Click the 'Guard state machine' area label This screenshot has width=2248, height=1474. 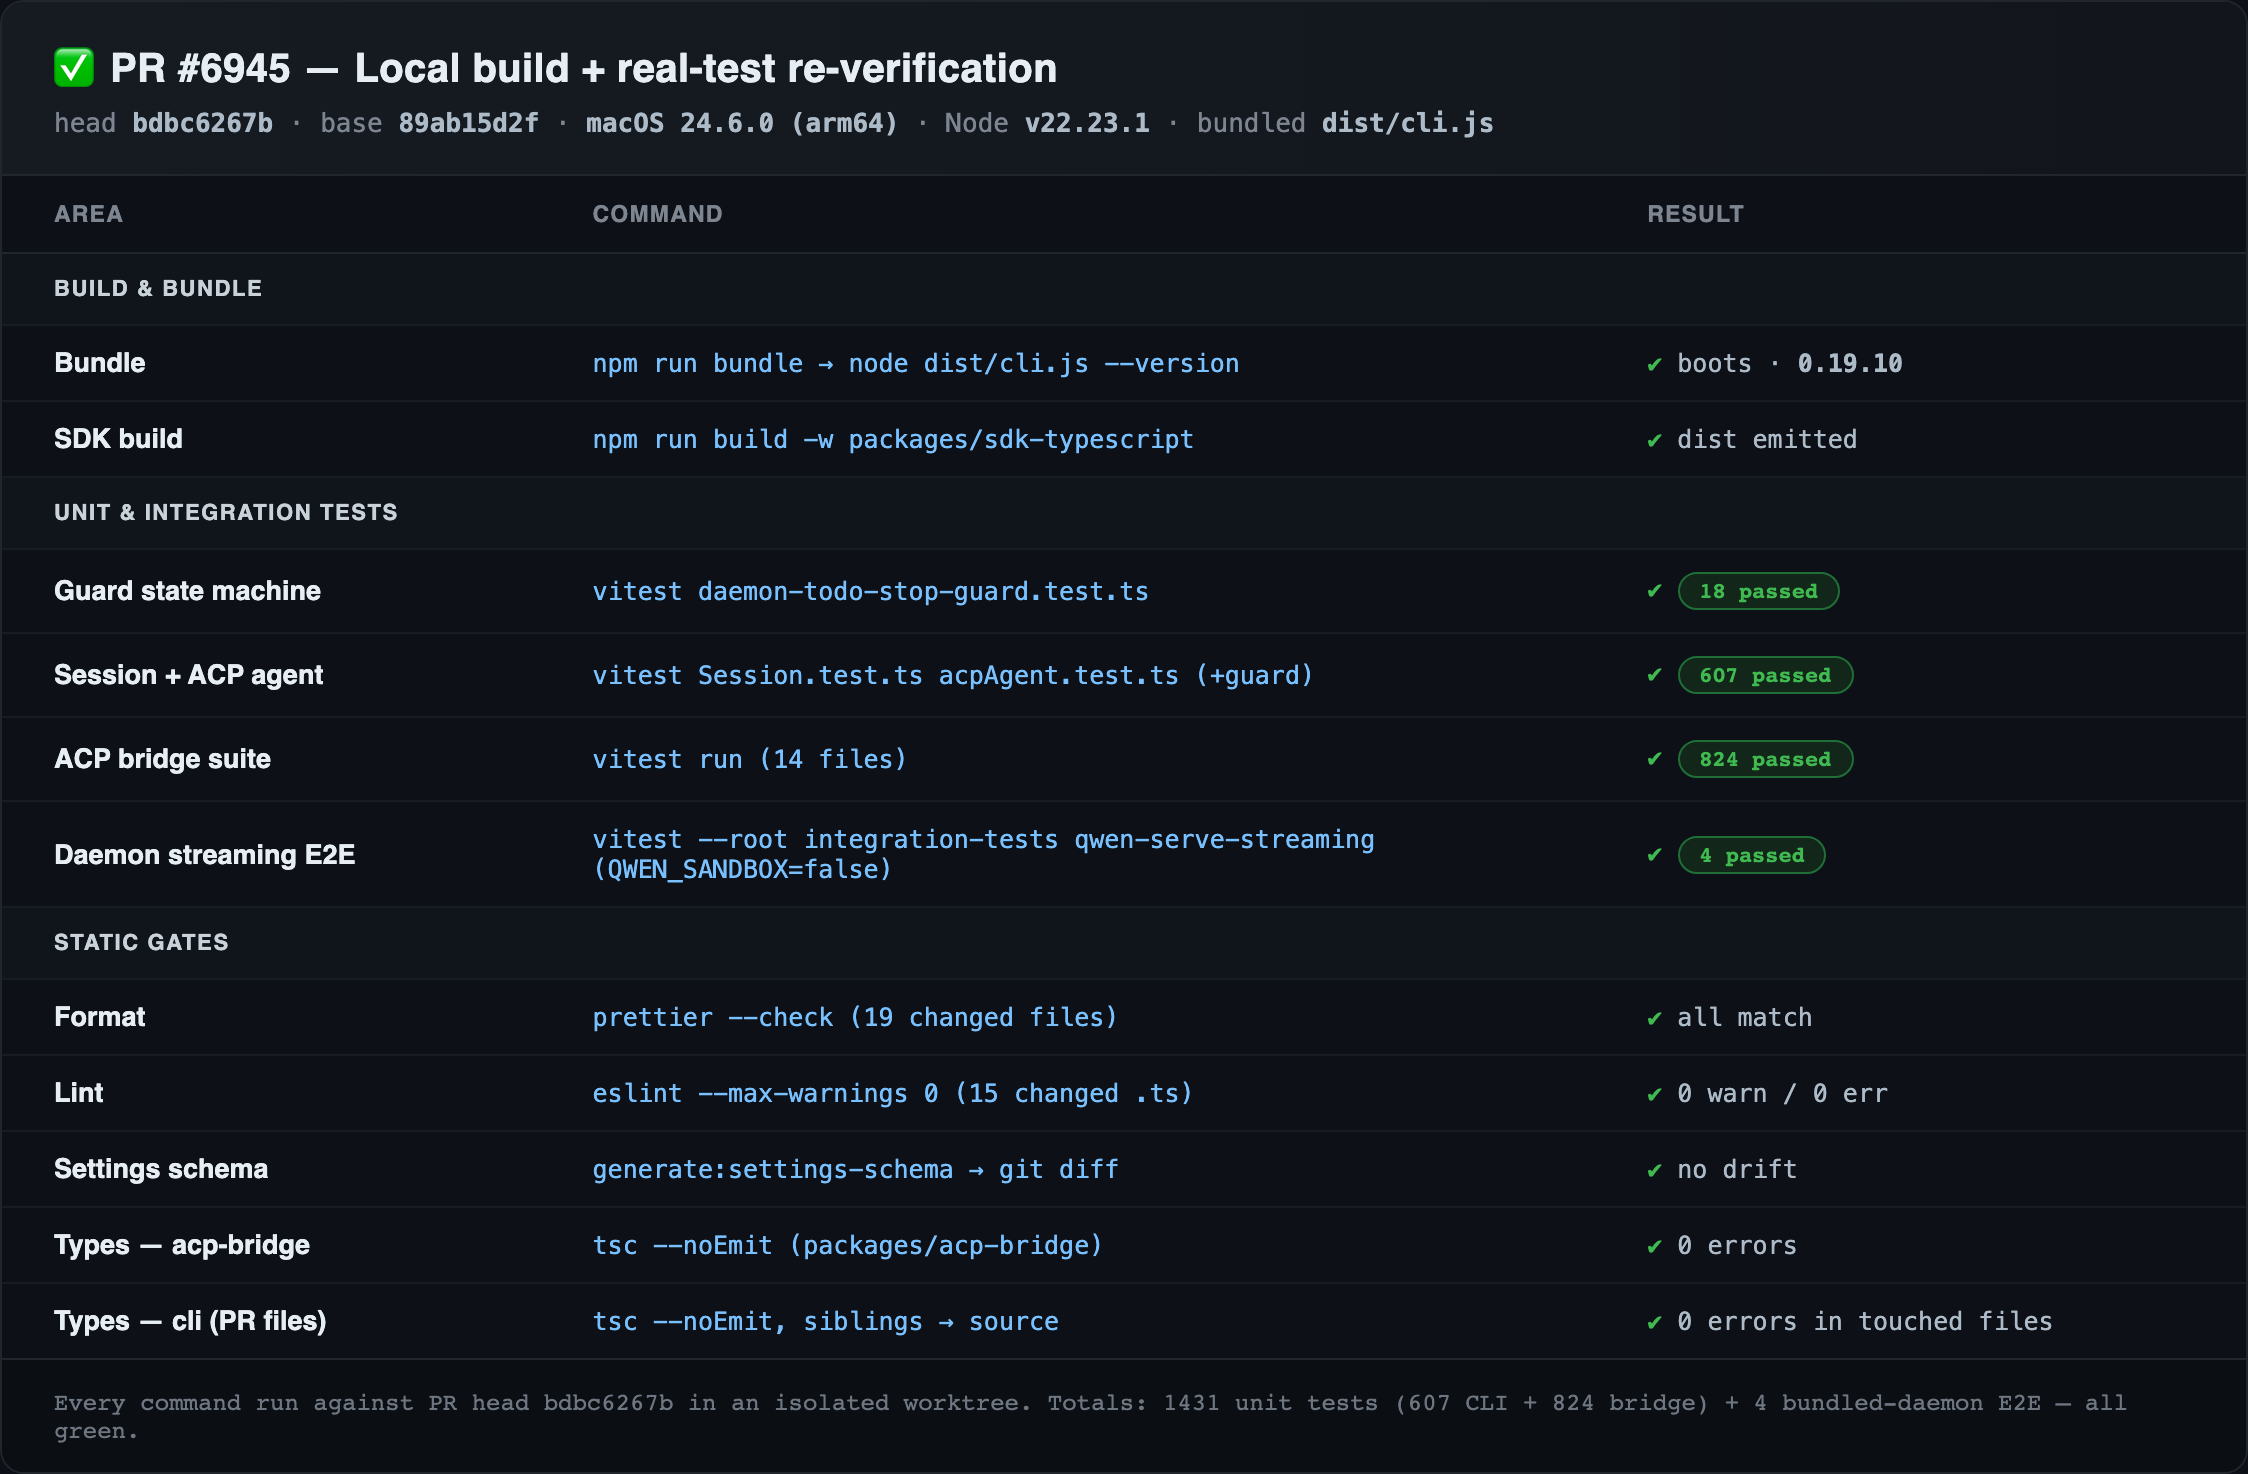[x=187, y=591]
